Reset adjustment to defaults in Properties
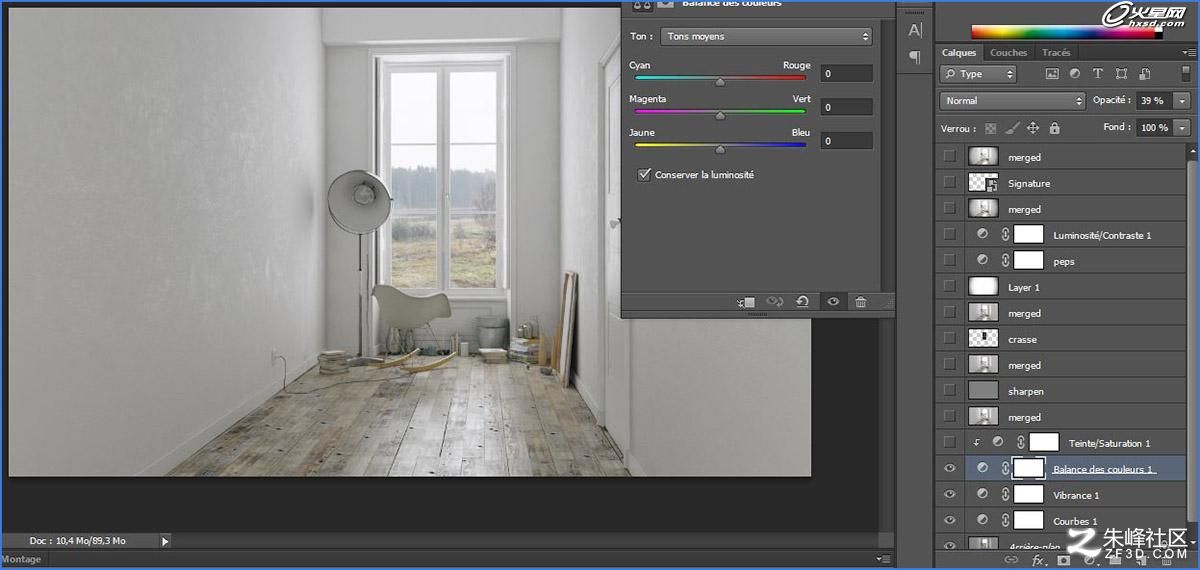 point(802,302)
